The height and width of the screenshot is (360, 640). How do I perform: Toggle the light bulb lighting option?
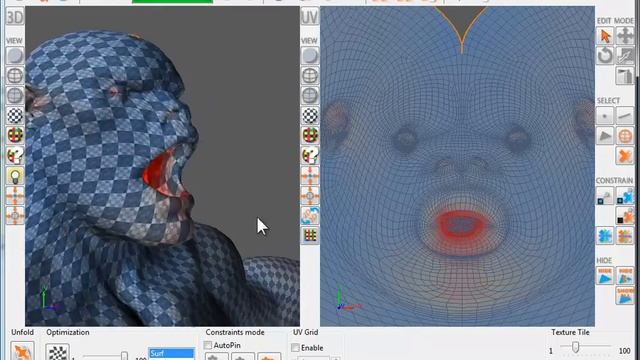click(15, 176)
